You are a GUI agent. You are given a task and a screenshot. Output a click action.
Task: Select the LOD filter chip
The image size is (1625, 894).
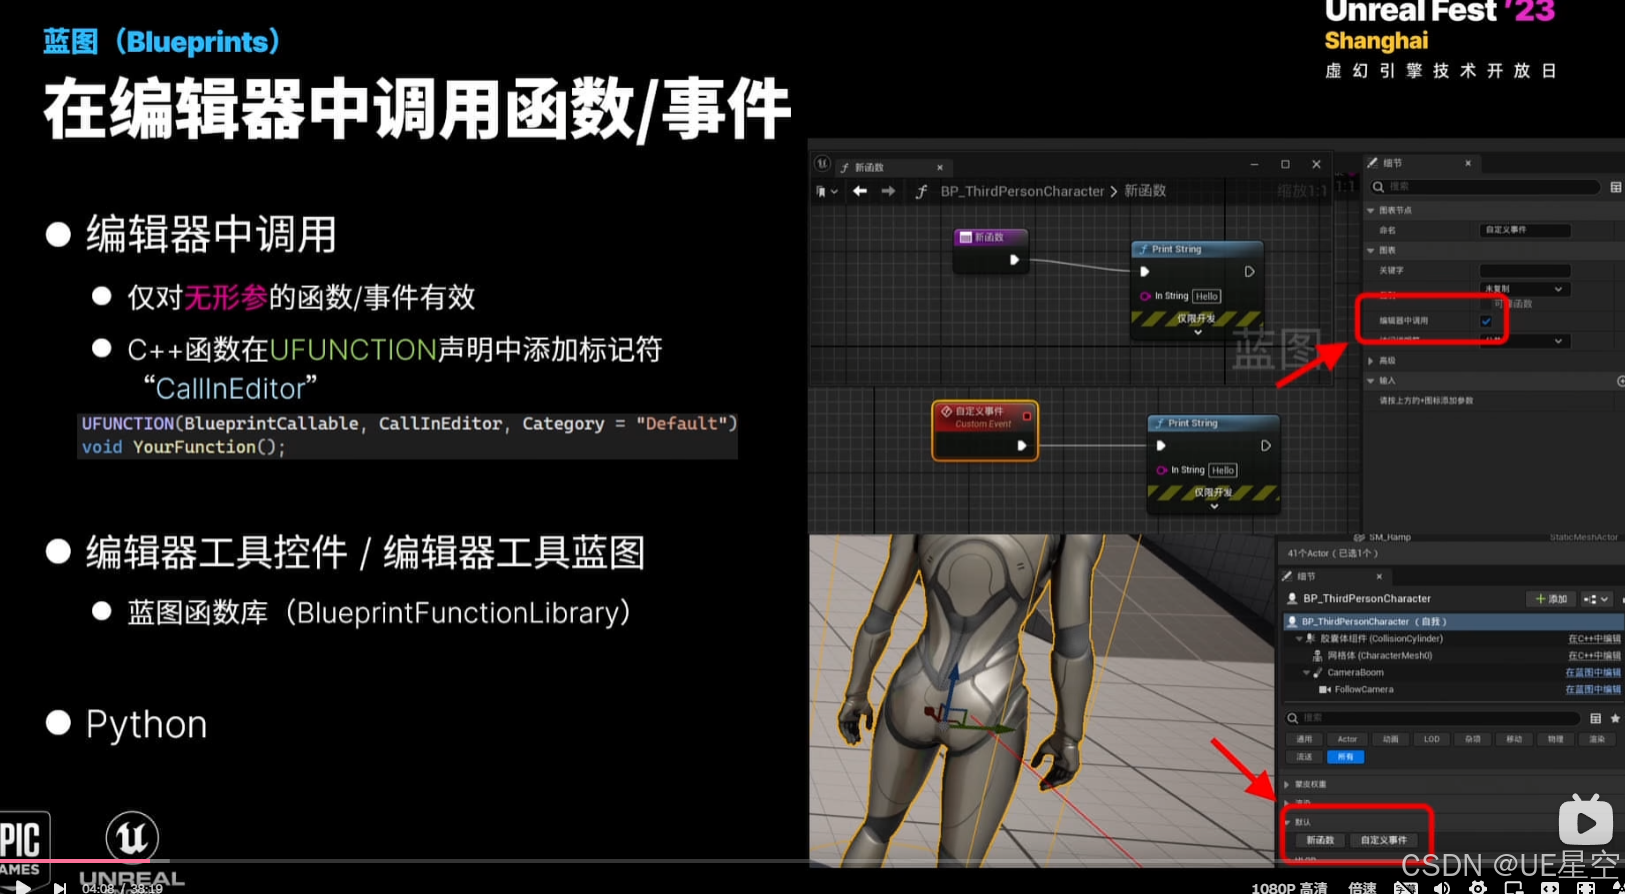(1431, 740)
